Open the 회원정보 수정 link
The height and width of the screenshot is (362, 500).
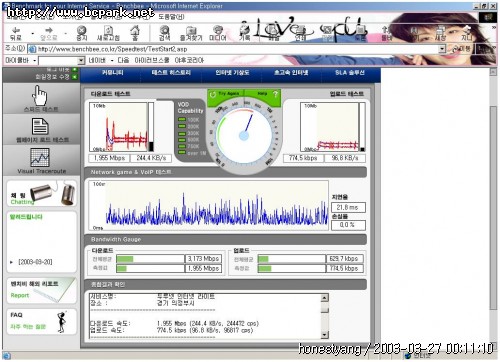click(x=52, y=77)
